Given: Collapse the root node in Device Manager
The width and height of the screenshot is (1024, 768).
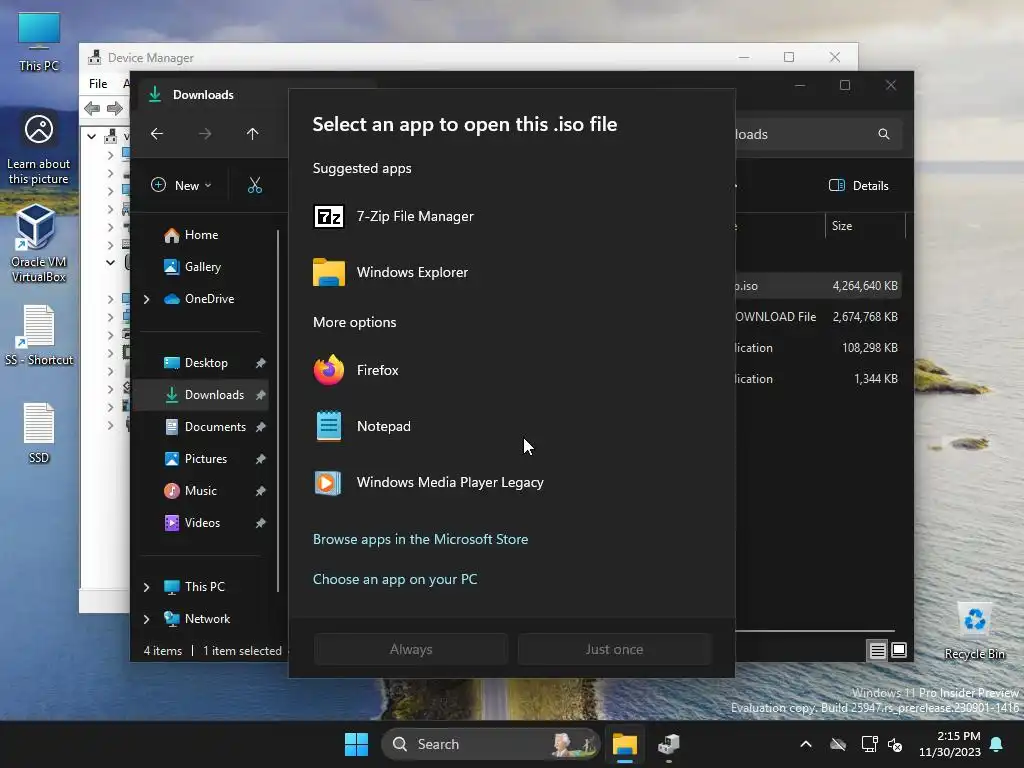Looking at the screenshot, I should [92, 136].
